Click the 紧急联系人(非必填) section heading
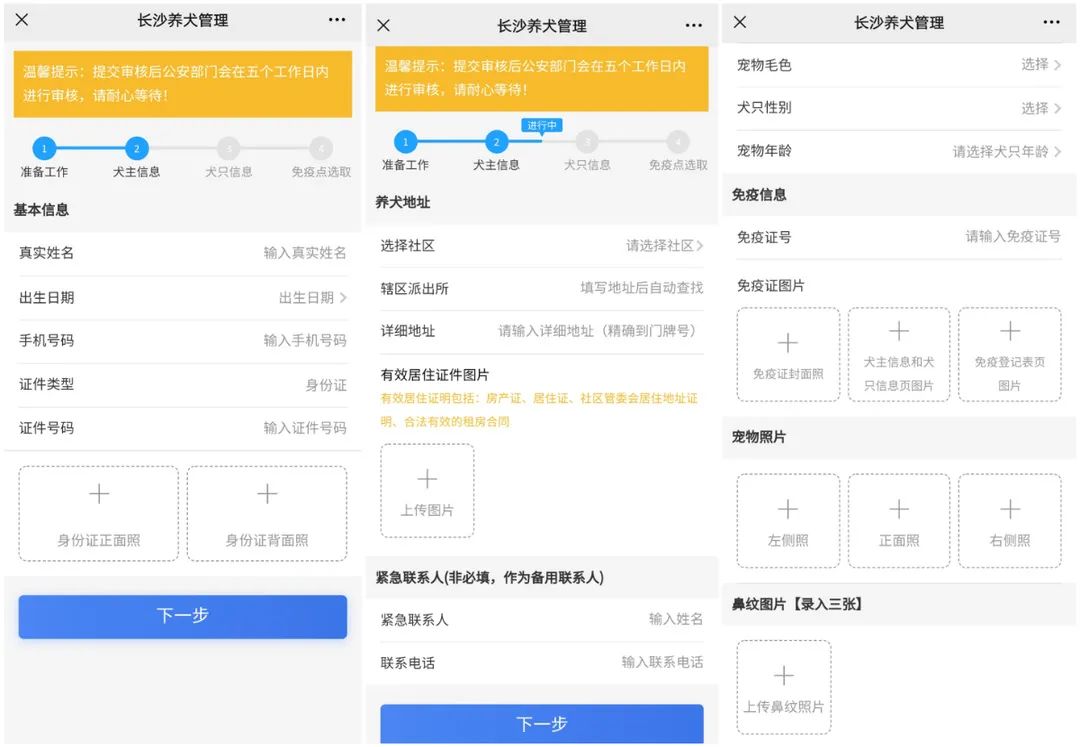1080x747 pixels. point(489,577)
